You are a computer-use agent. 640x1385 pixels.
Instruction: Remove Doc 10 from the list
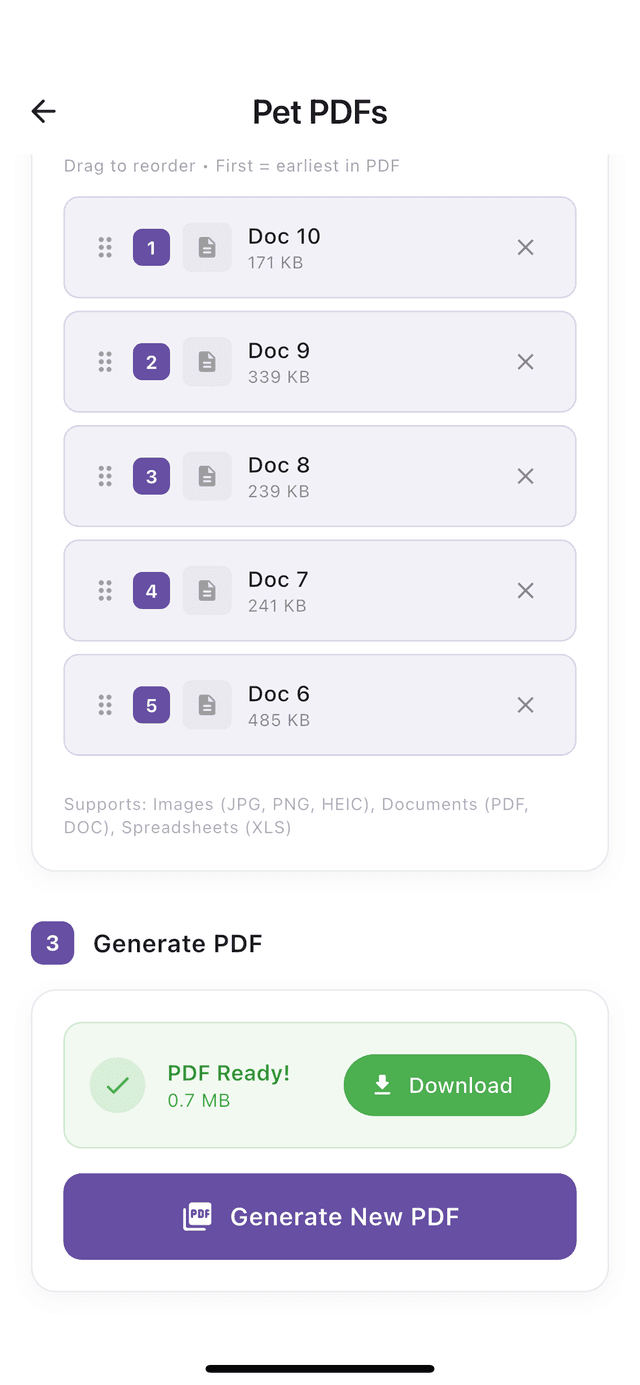525,247
